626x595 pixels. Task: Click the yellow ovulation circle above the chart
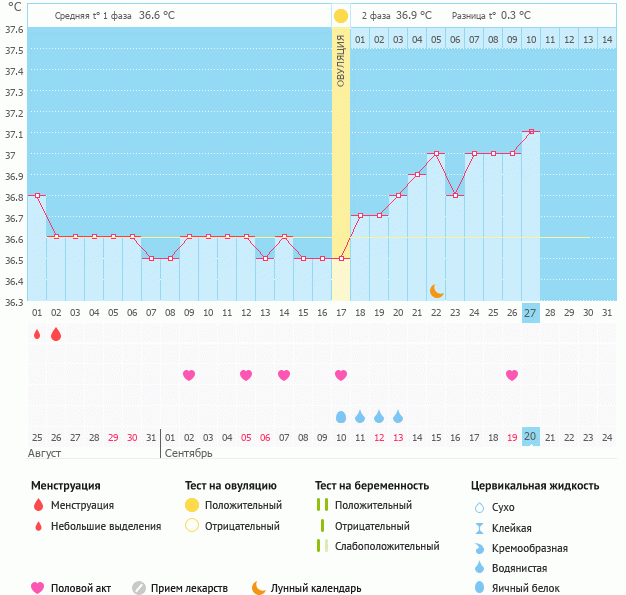click(x=341, y=16)
